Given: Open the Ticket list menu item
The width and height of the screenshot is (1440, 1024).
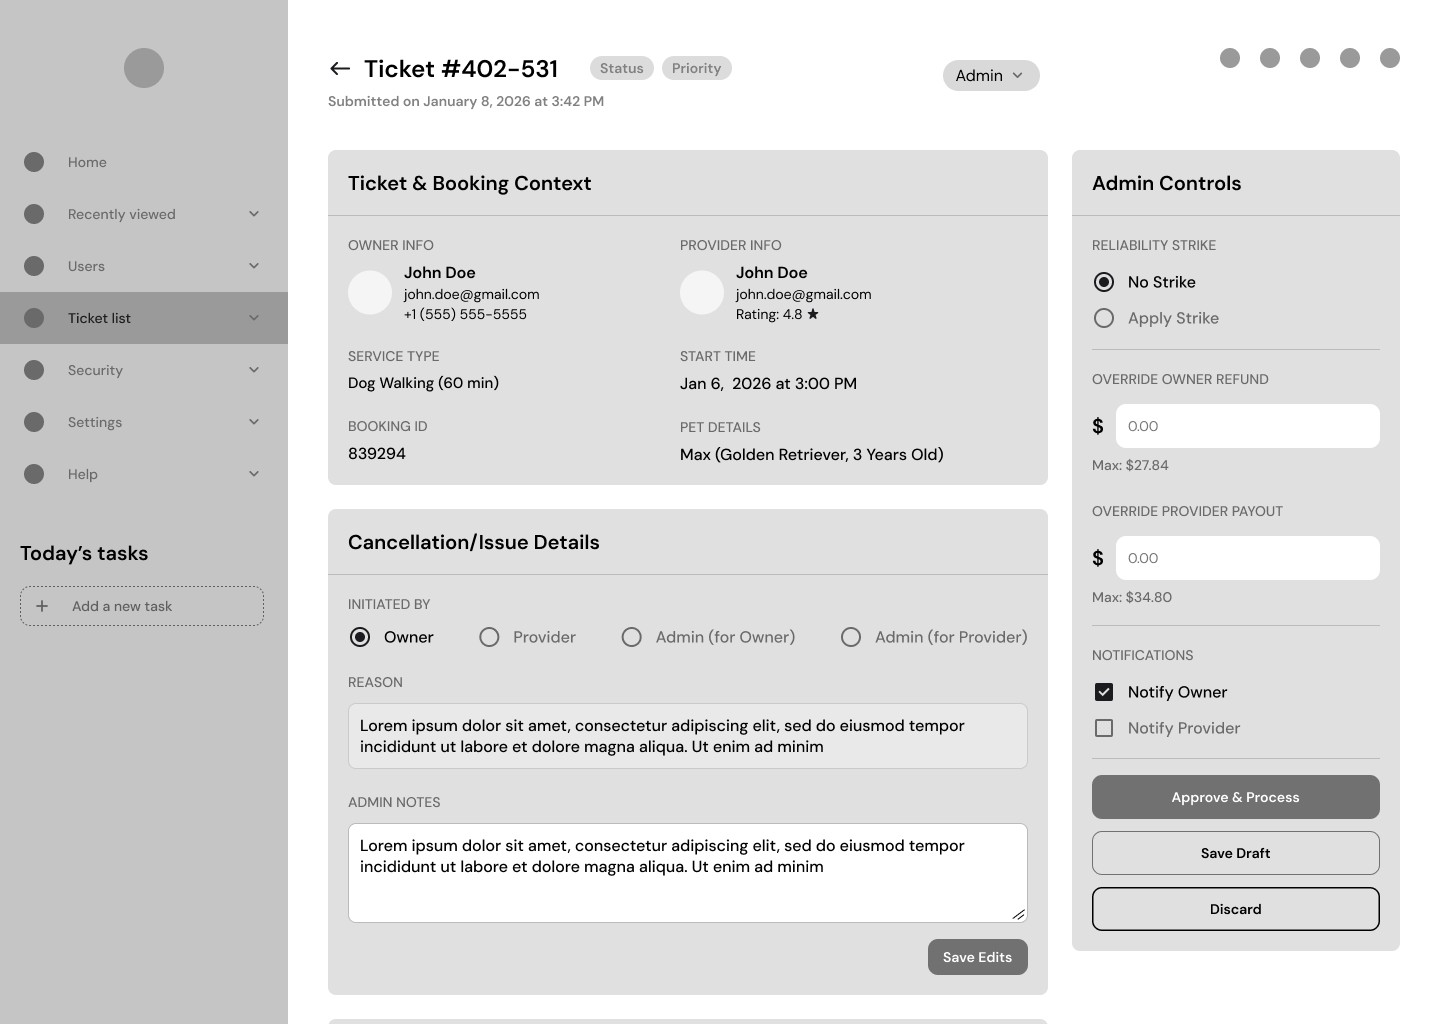Looking at the screenshot, I should point(100,318).
